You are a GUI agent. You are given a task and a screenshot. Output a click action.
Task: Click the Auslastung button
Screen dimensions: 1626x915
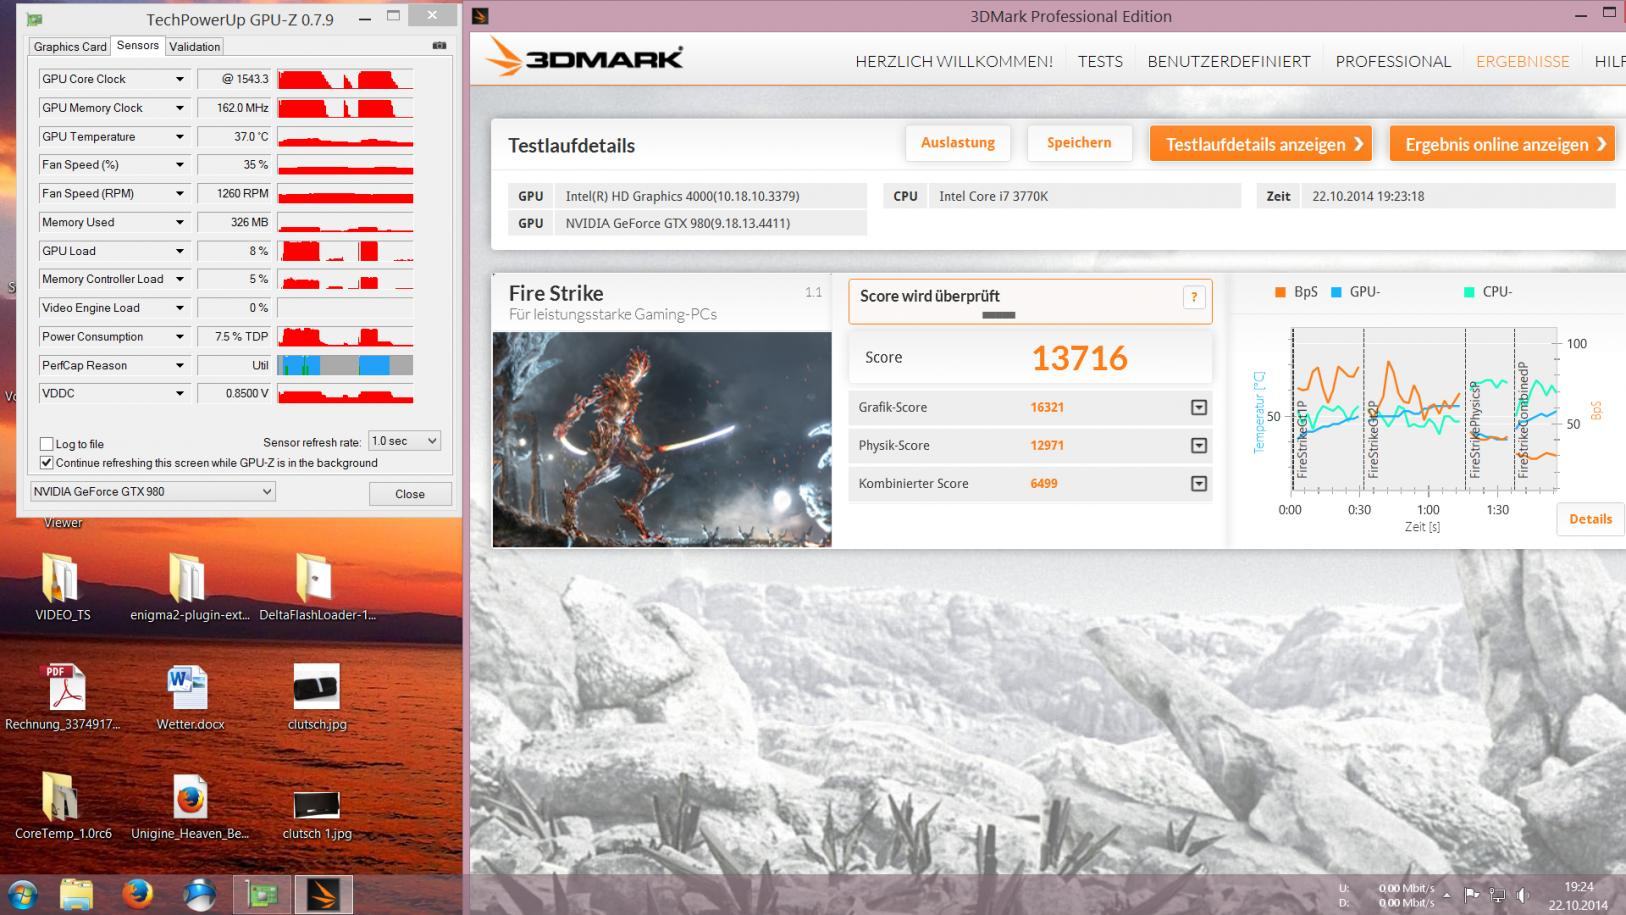(958, 143)
